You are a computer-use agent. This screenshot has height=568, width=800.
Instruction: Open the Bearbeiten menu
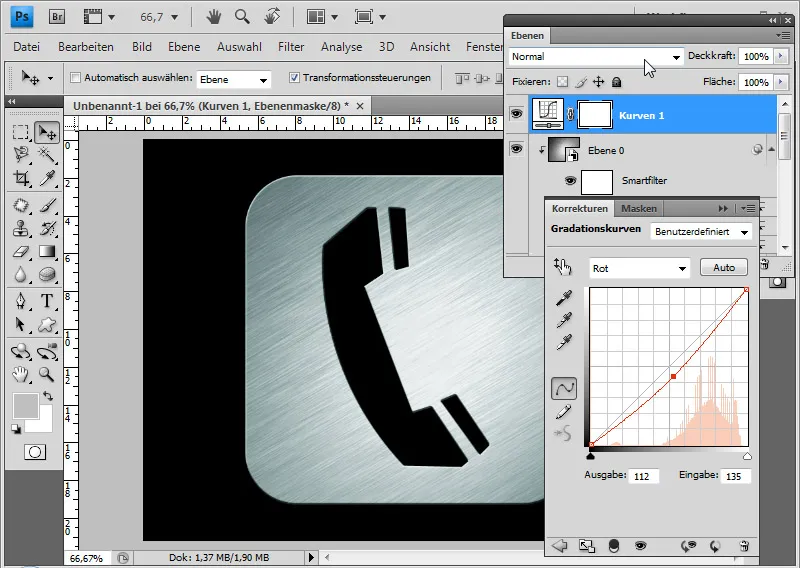[x=86, y=47]
